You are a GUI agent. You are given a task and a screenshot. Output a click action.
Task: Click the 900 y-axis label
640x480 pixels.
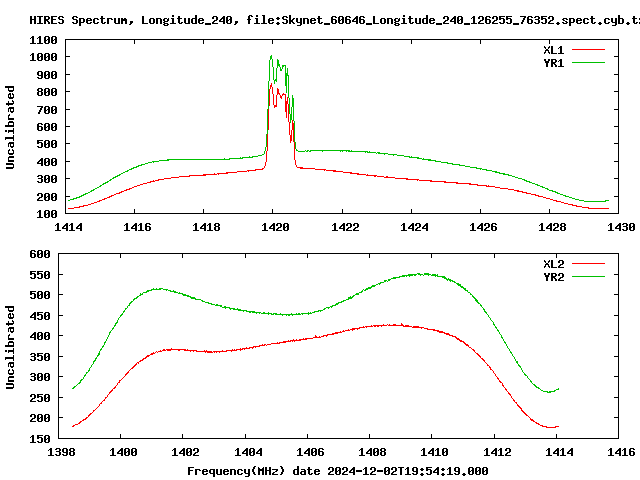47,75
